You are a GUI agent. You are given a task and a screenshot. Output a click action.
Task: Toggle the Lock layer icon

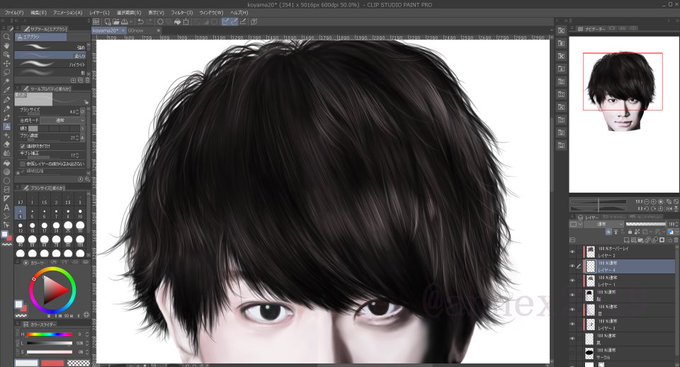click(x=630, y=232)
